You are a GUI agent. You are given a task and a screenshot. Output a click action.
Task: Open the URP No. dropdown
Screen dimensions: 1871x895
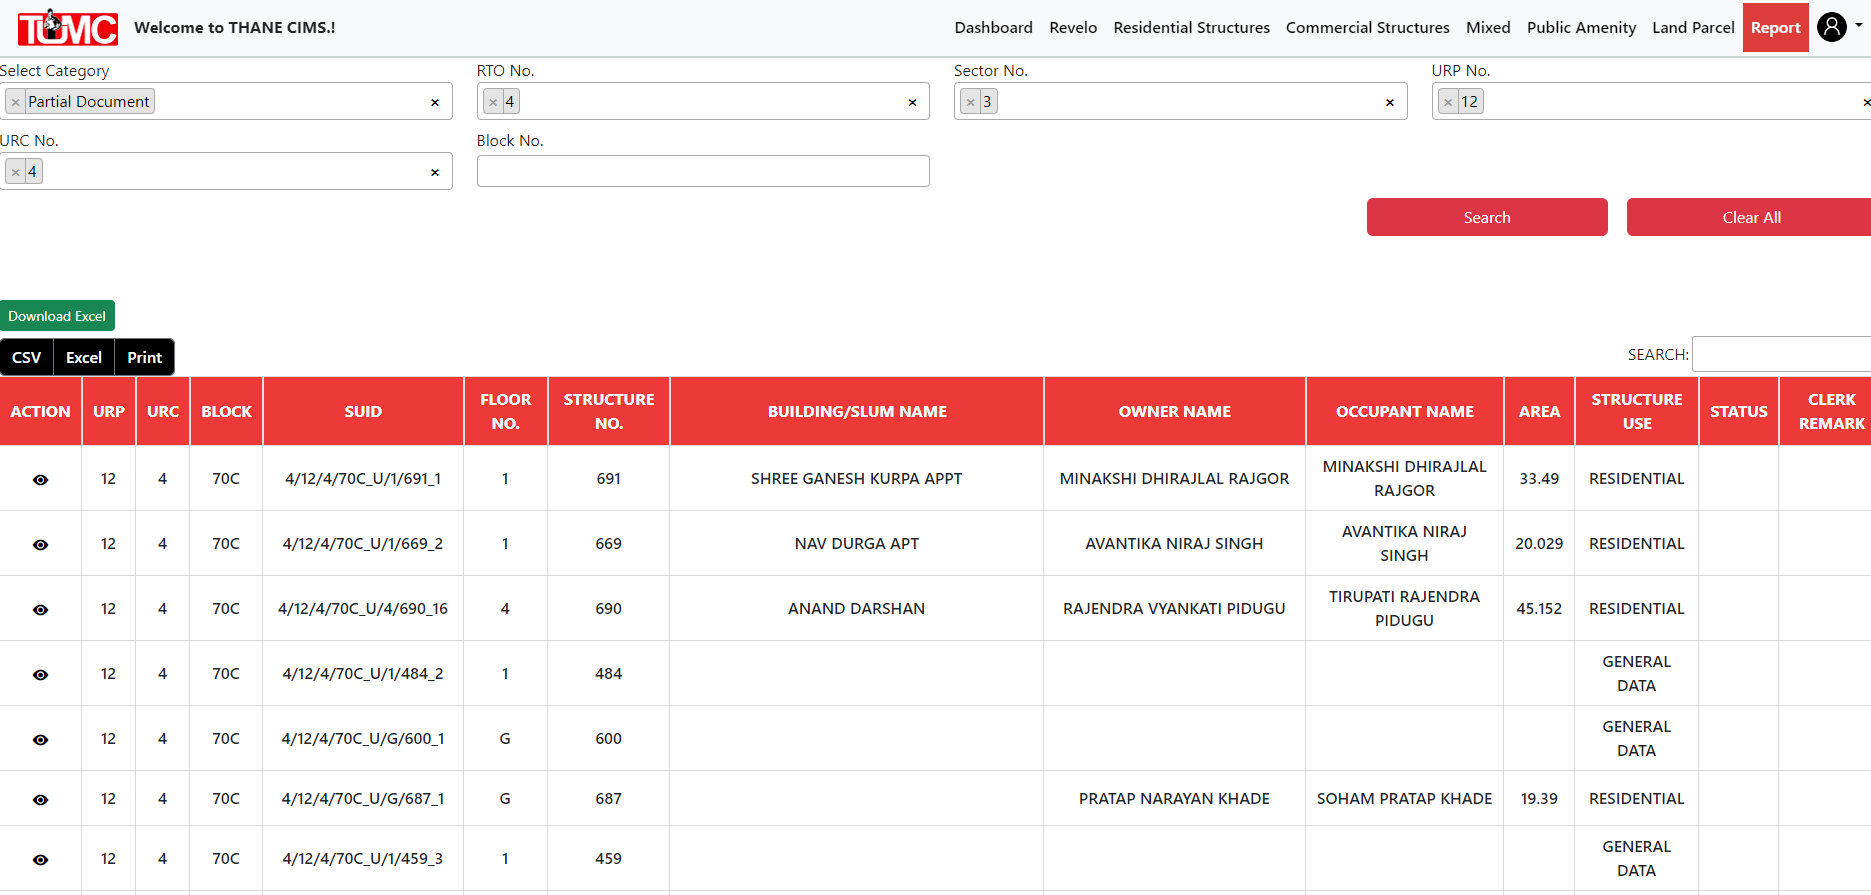(1651, 101)
